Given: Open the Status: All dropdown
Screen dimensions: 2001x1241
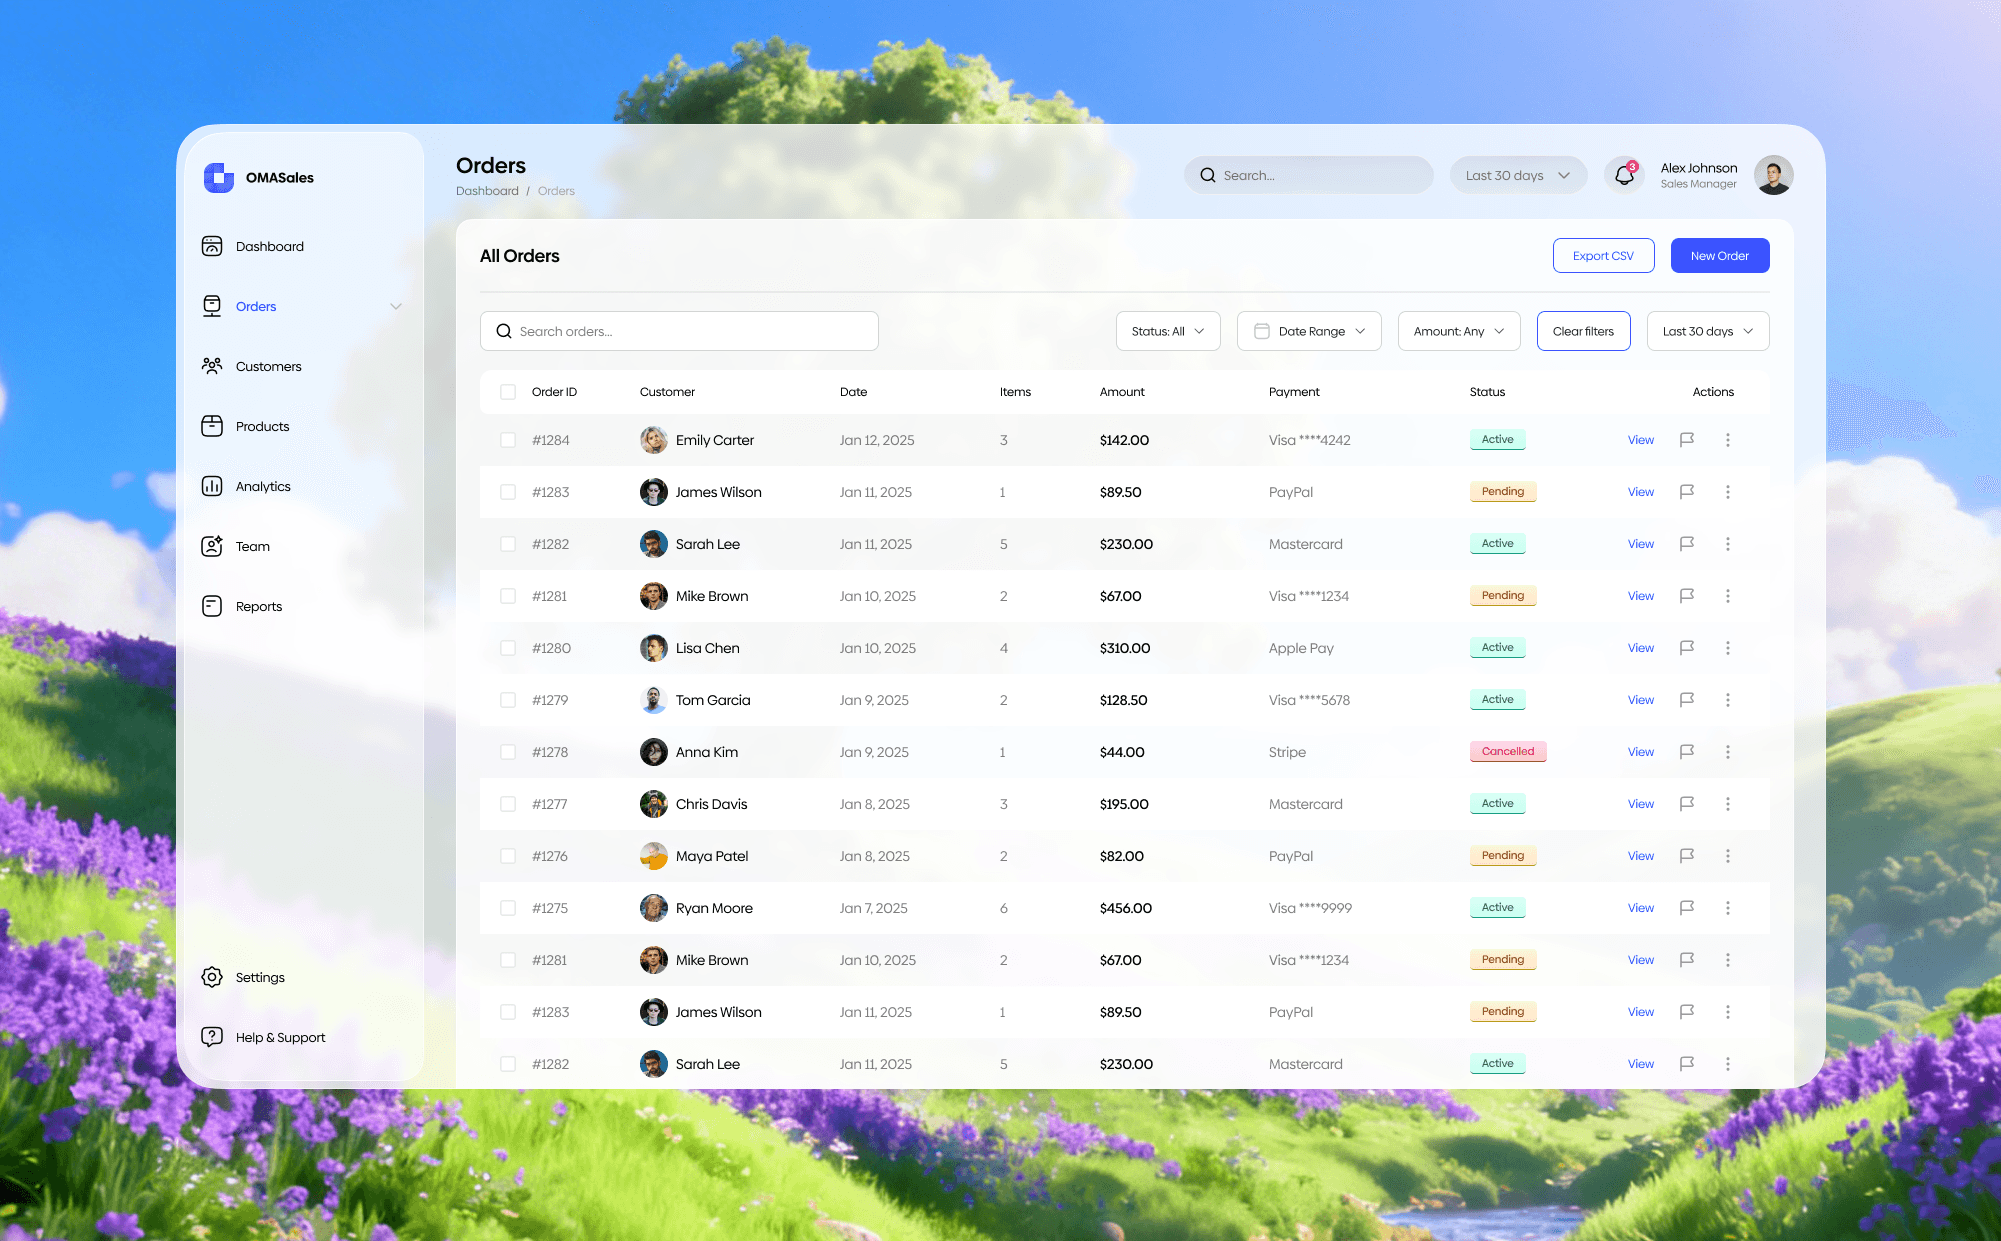Looking at the screenshot, I should [x=1167, y=331].
